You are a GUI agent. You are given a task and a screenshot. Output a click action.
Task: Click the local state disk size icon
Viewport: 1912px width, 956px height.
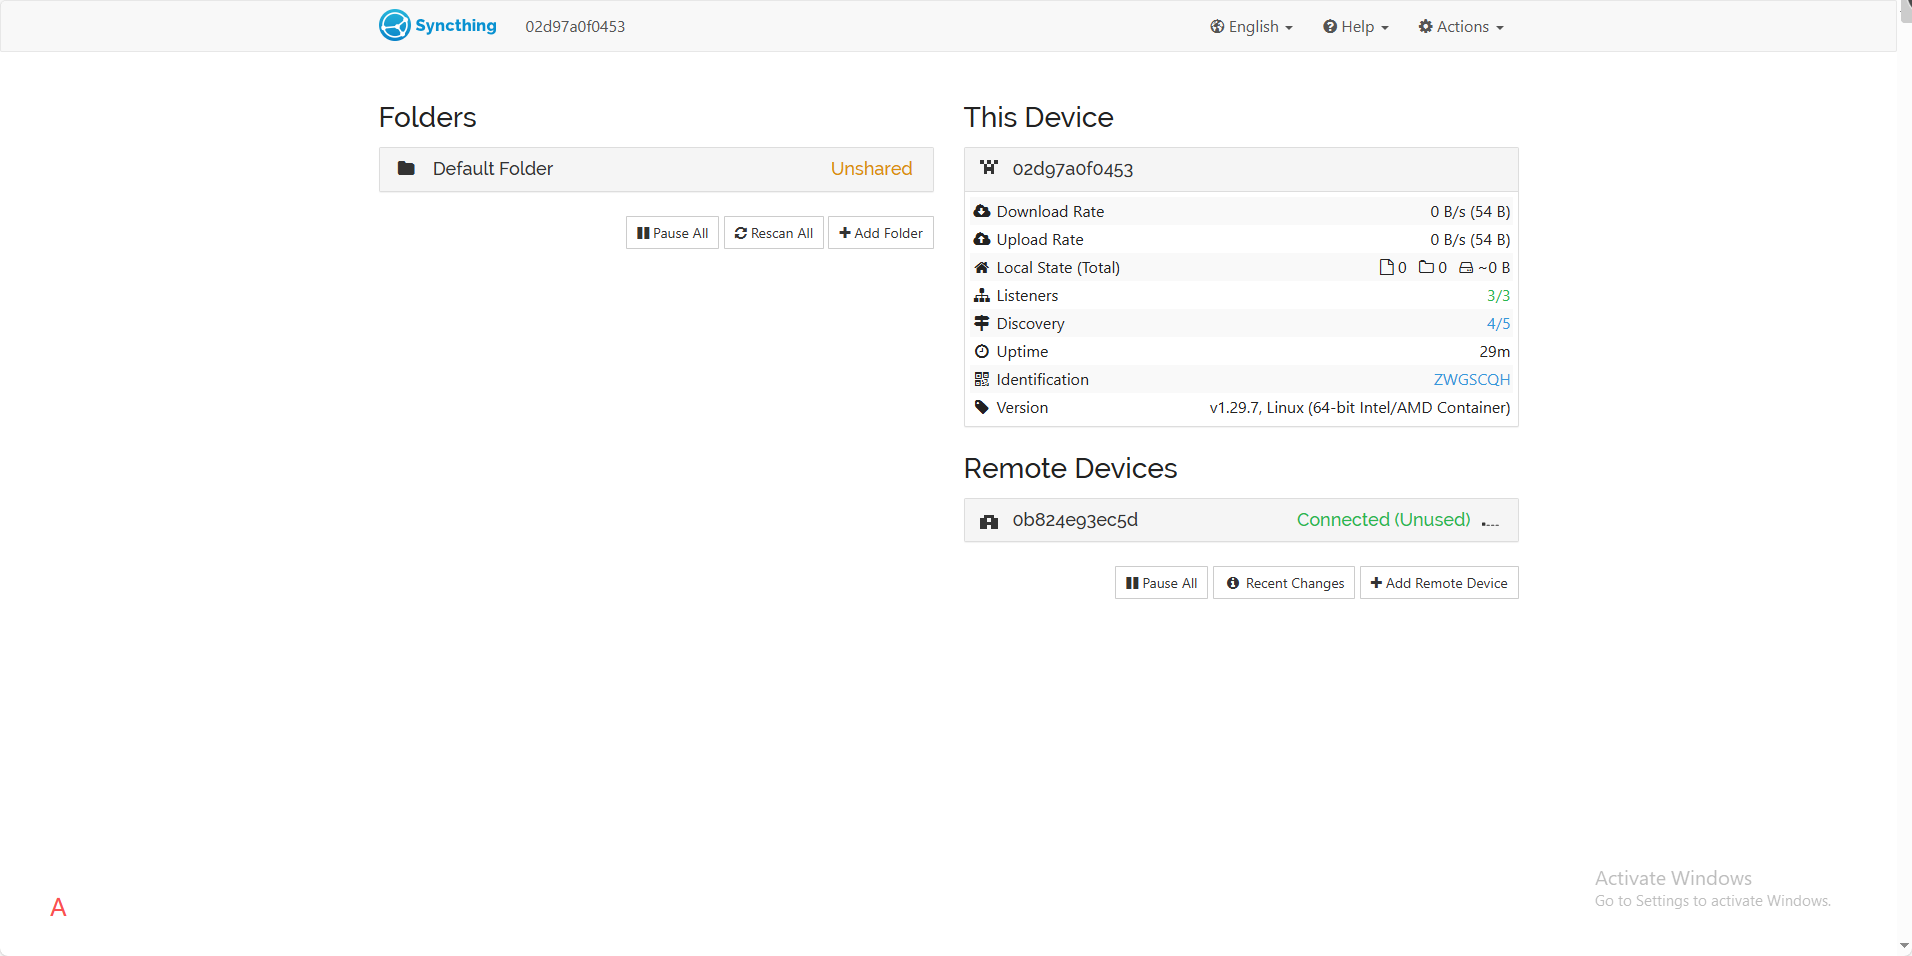pyautogui.click(x=1466, y=268)
